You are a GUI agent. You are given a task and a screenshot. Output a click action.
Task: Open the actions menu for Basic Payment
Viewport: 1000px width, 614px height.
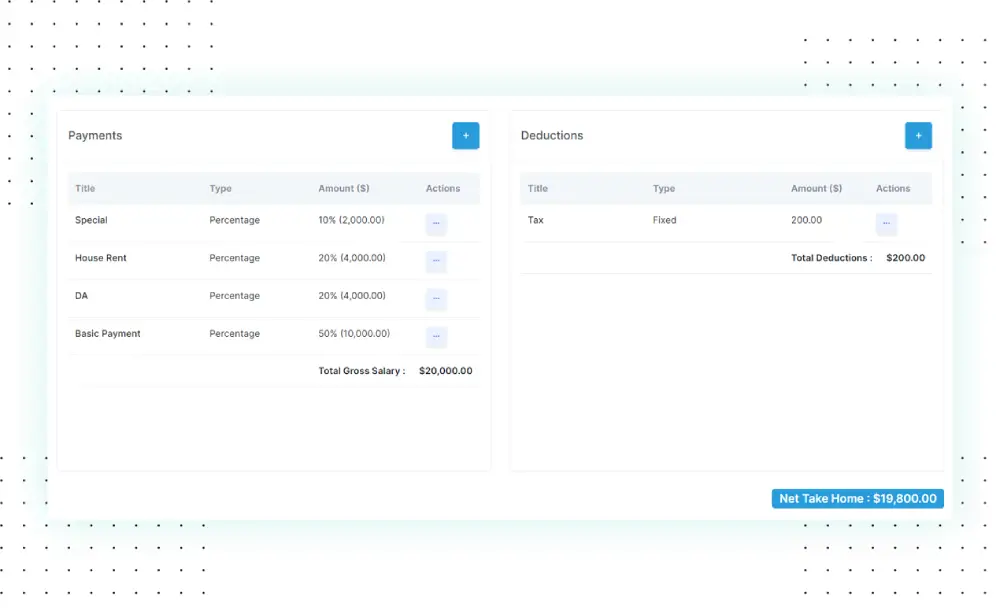[x=435, y=336]
